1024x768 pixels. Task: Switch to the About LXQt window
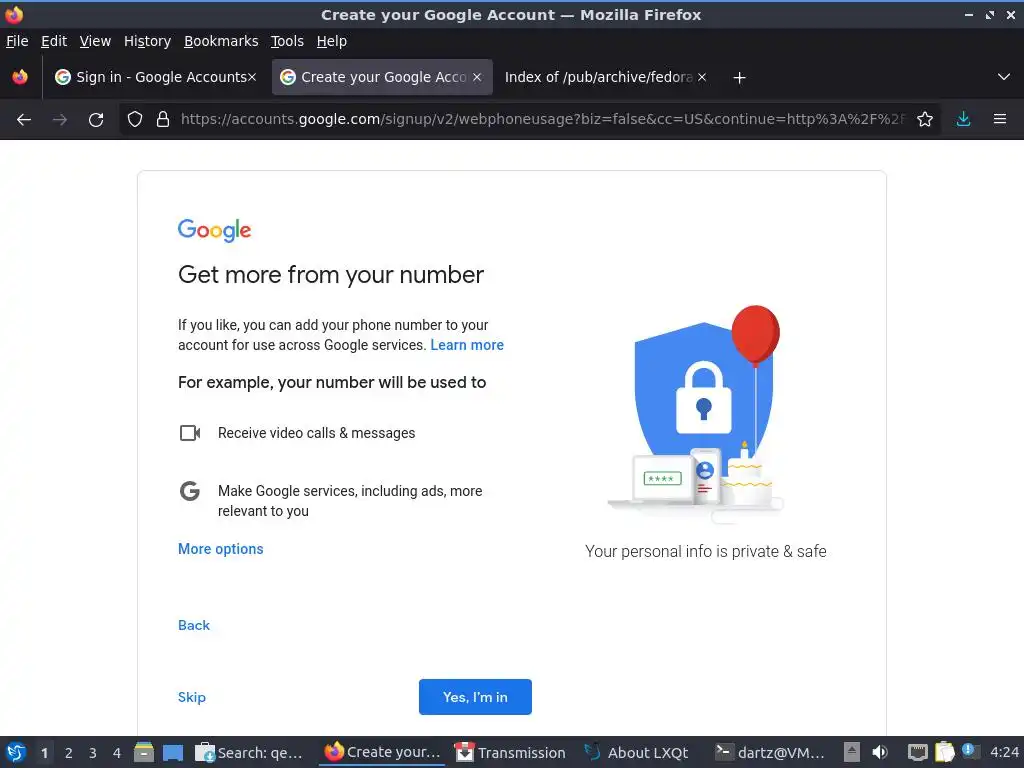pos(637,753)
